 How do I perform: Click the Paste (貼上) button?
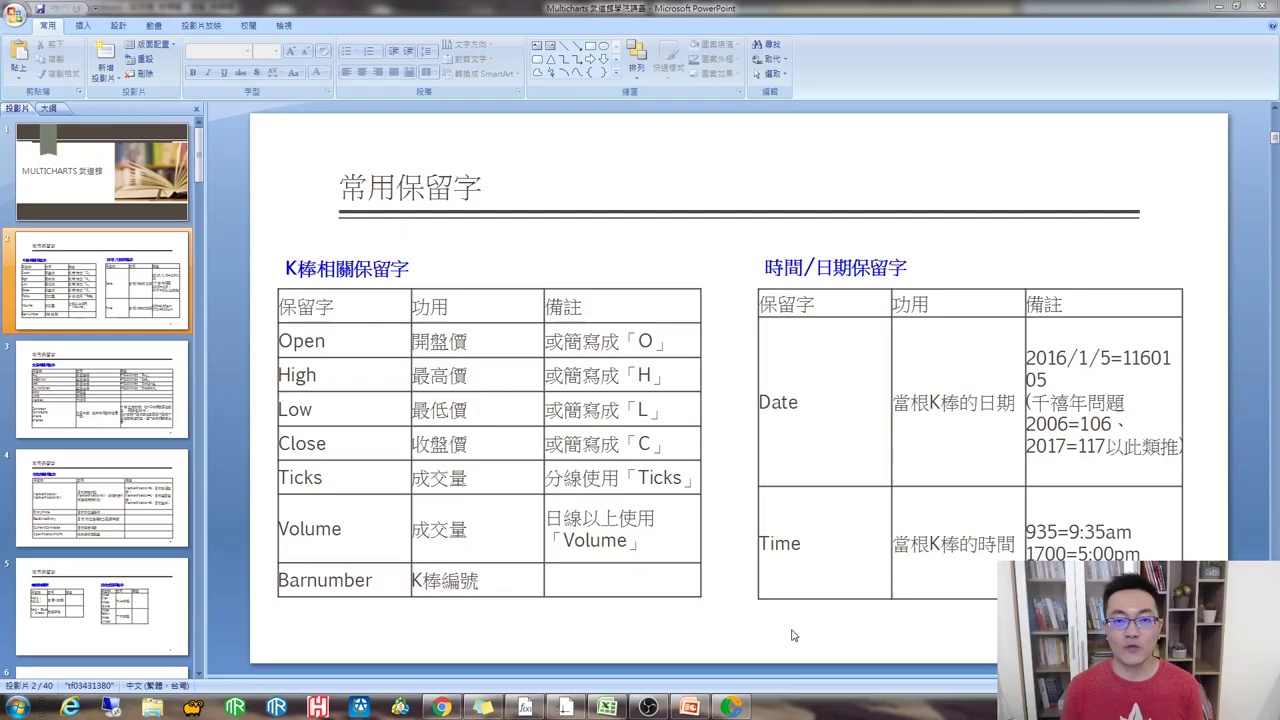coord(18,58)
